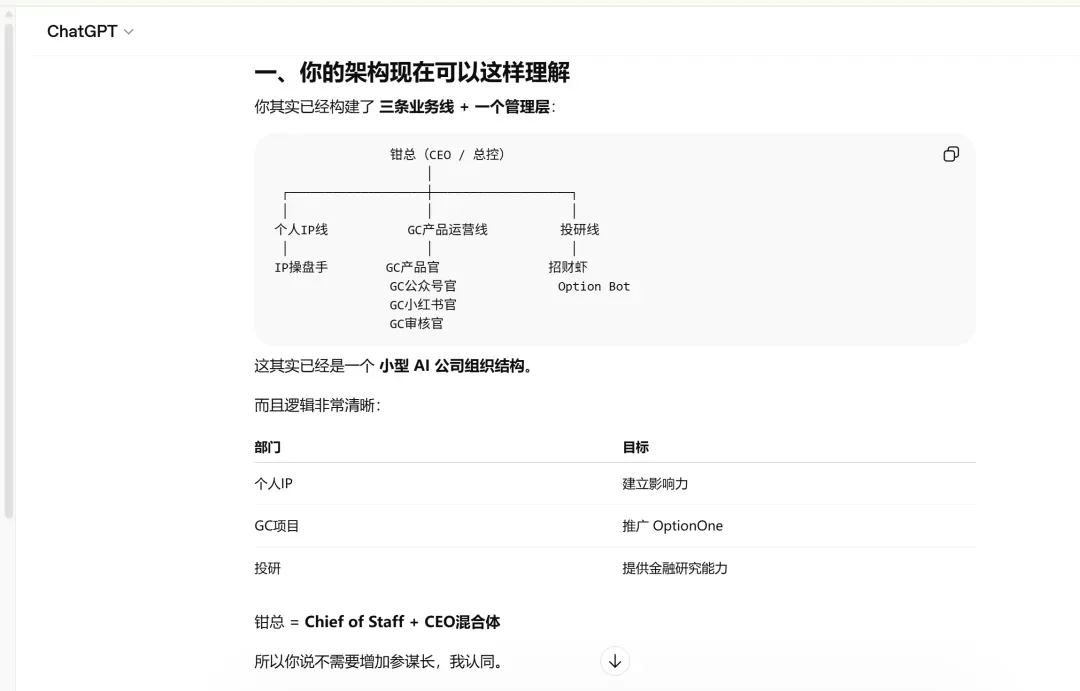This screenshot has width=1080, height=691.
Task: Click GC小红书官 in the diagram
Action: click(x=422, y=305)
